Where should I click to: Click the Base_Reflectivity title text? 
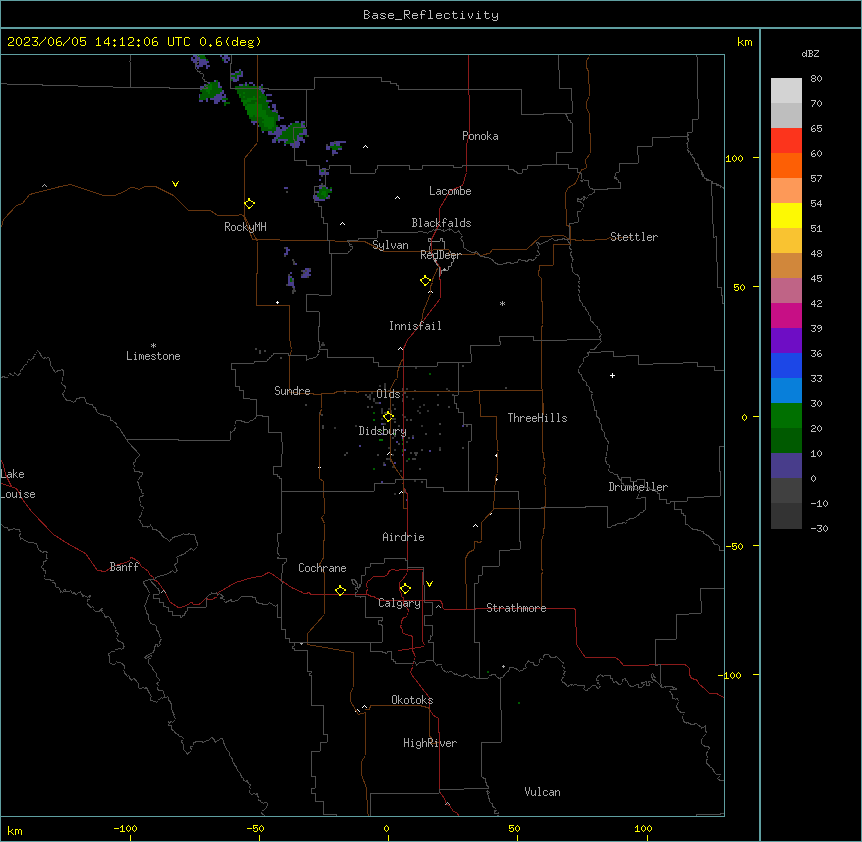431,15
